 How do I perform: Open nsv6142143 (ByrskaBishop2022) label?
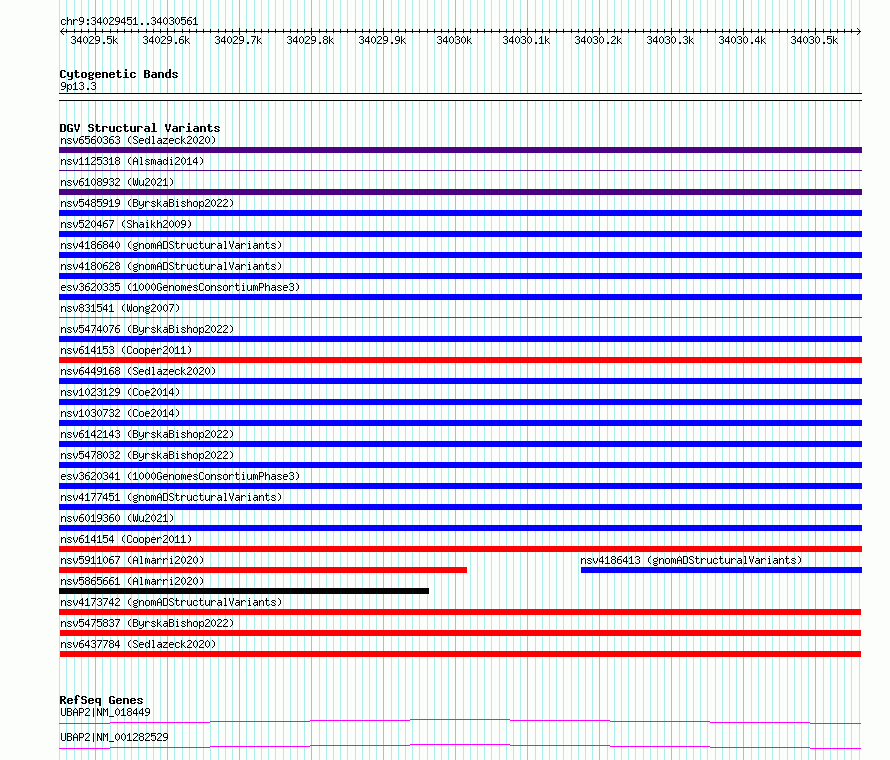[x=147, y=434]
